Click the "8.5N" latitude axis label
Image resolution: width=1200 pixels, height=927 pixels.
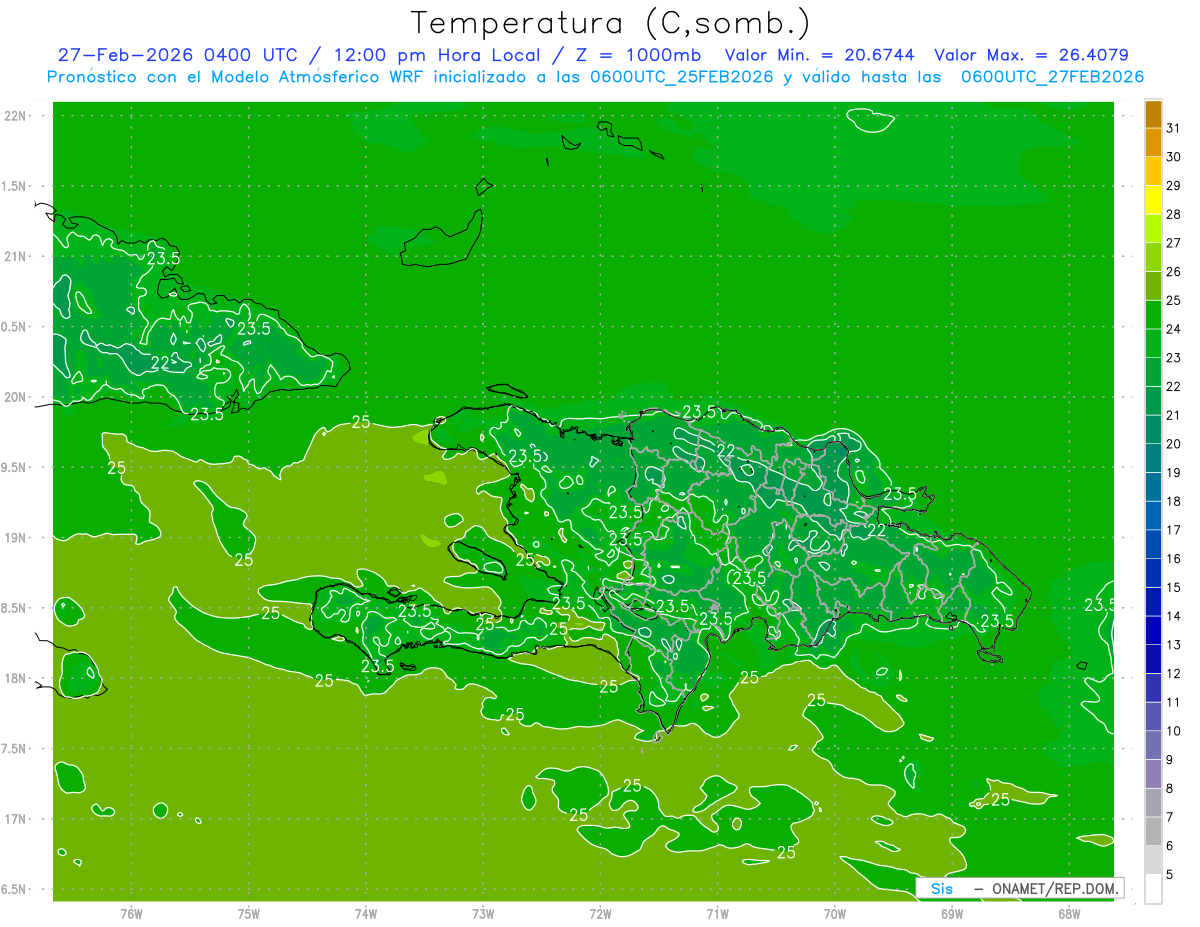pyautogui.click(x=15, y=608)
